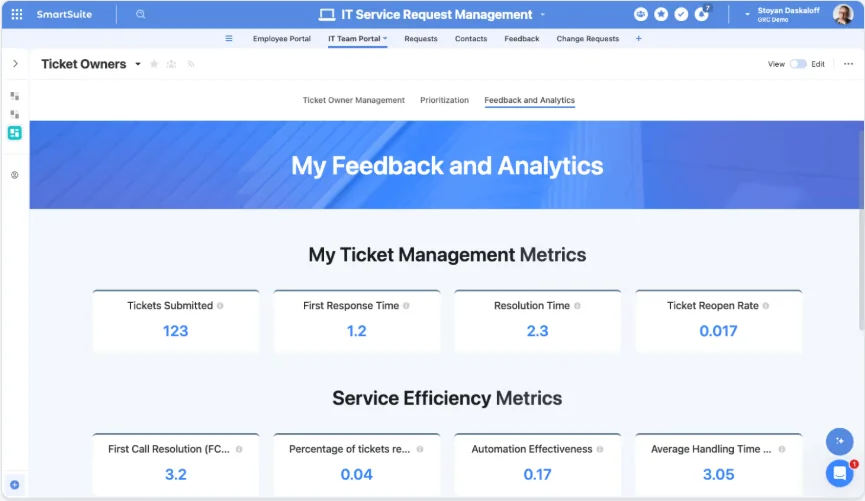Show info for Automation Effectiveness

600,449
